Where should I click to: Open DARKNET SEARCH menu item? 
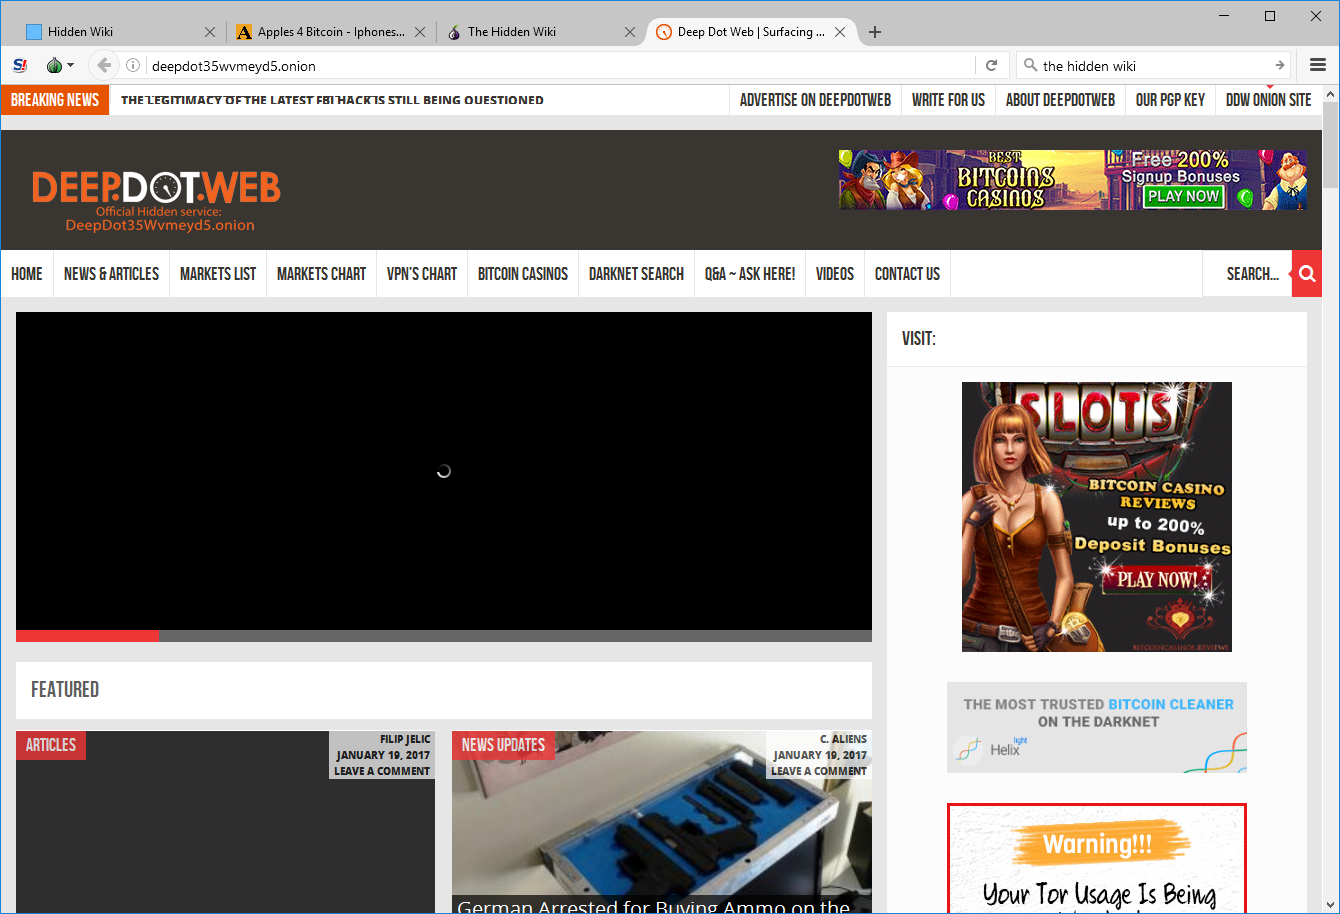coord(636,274)
